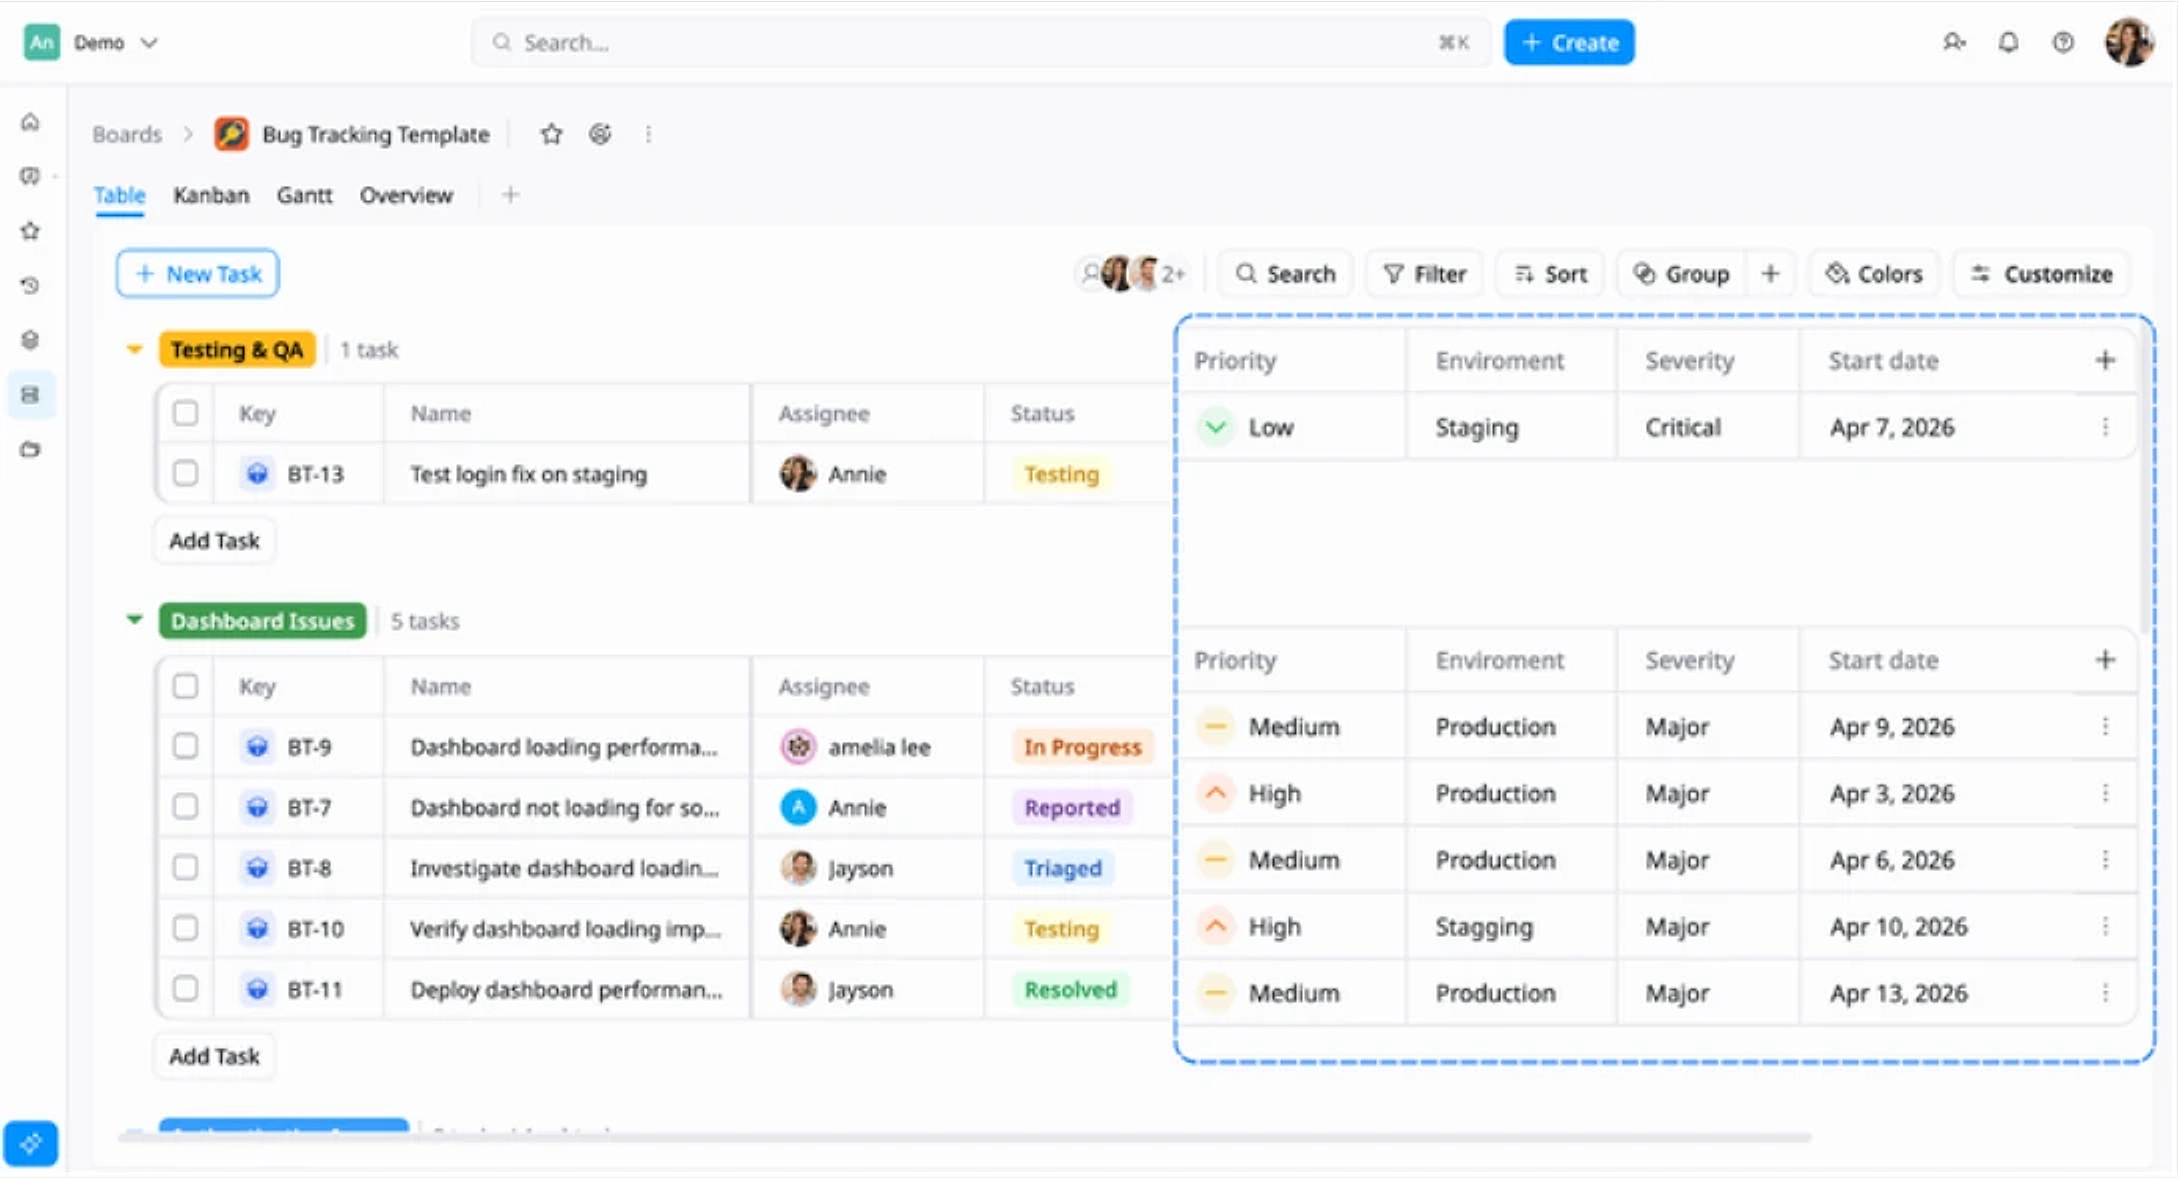Click the invite people icon in top bar
This screenshot has width=2178, height=1178.
click(x=1954, y=42)
